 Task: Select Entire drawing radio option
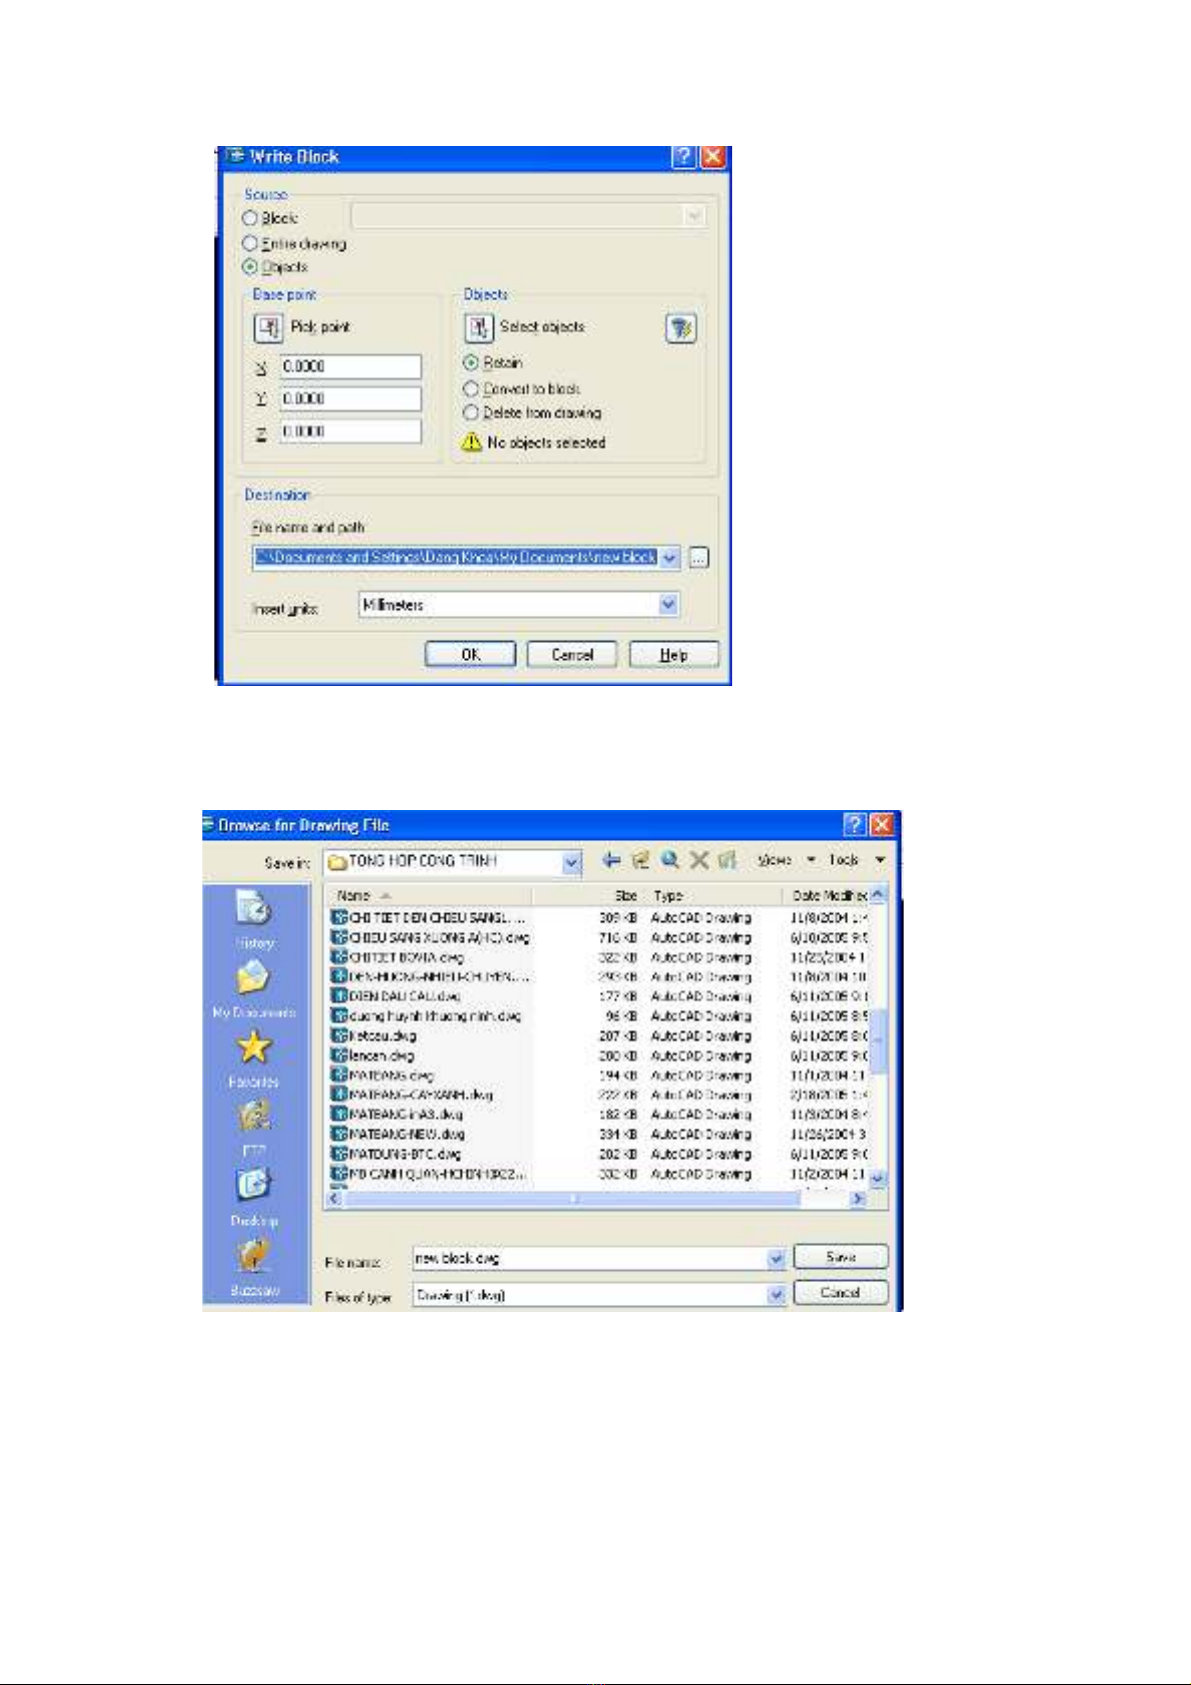(250, 244)
